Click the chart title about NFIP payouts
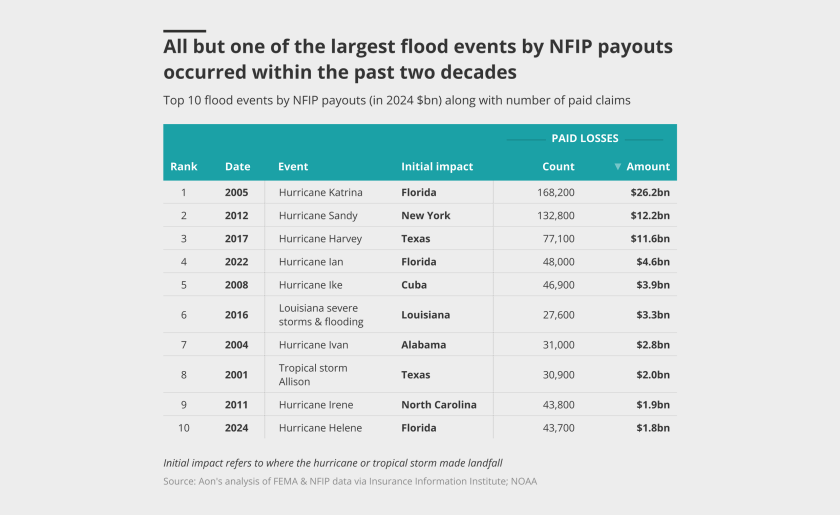The height and width of the screenshot is (515, 840). (418, 59)
